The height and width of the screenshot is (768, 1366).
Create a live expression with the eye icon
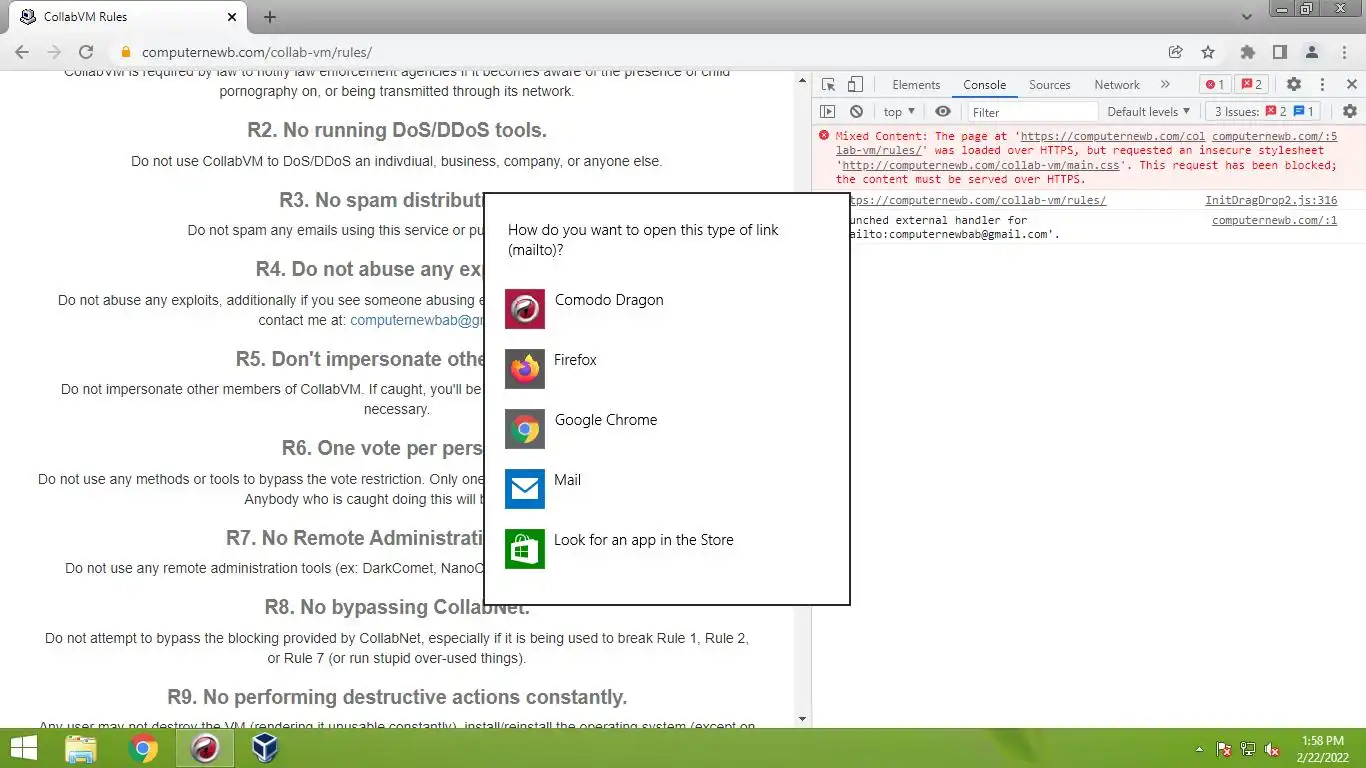(x=943, y=112)
